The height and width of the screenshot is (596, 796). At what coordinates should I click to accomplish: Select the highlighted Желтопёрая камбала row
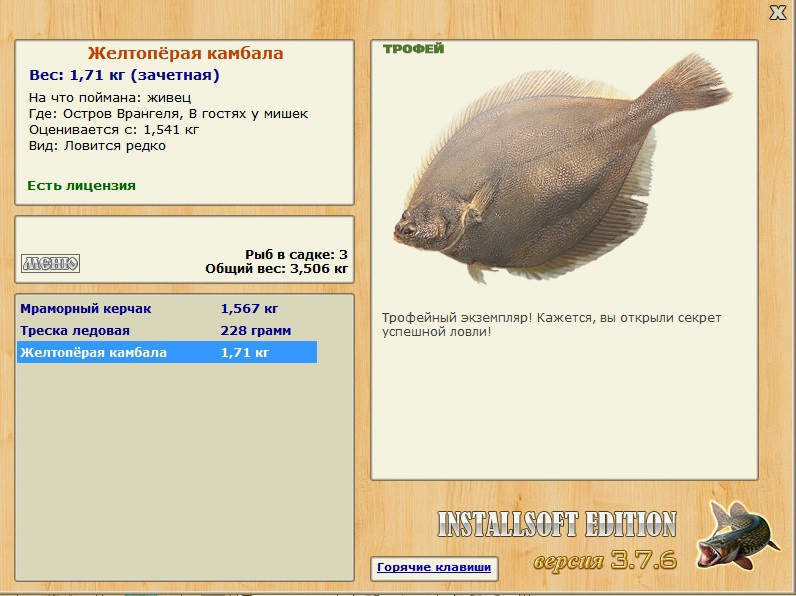pos(167,352)
